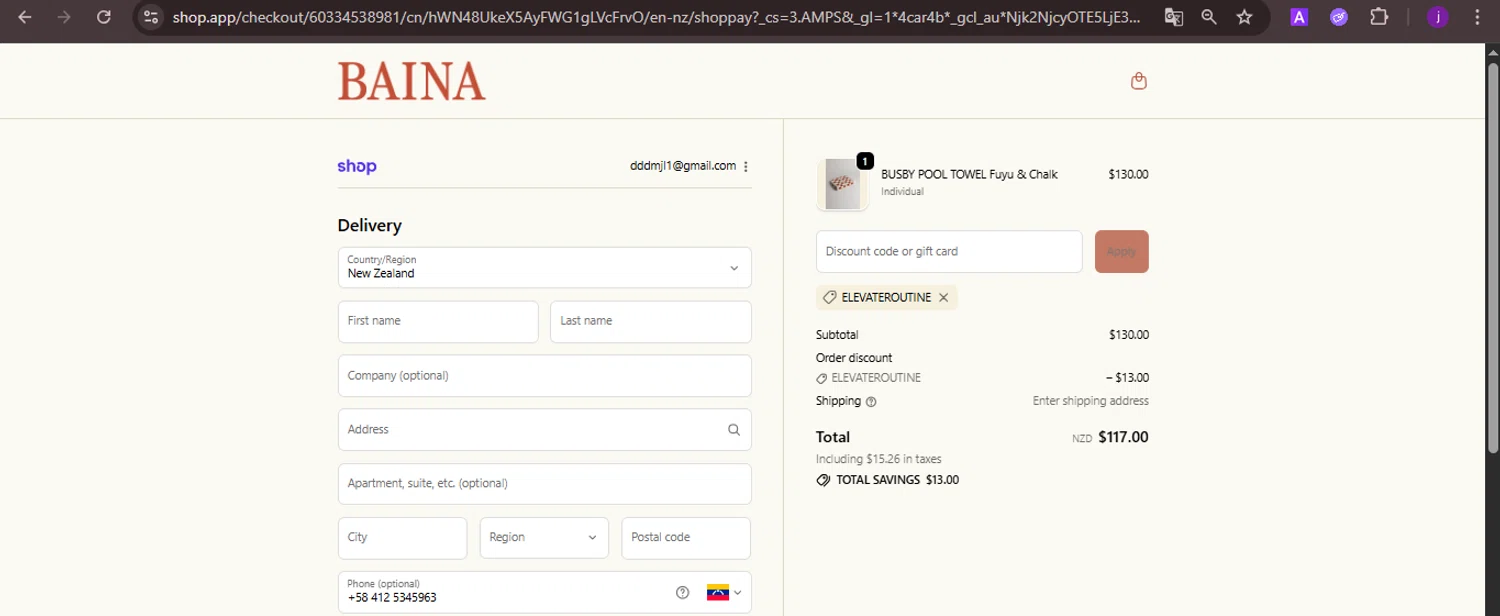Viewport: 1500px width, 616px height.
Task: Click the Busby Pool Towel product thumbnail
Action: tap(843, 185)
